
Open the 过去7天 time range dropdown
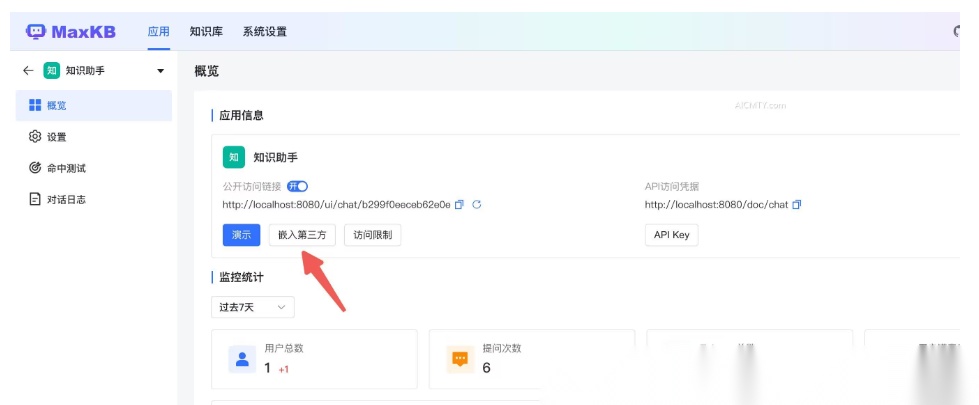[253, 307]
